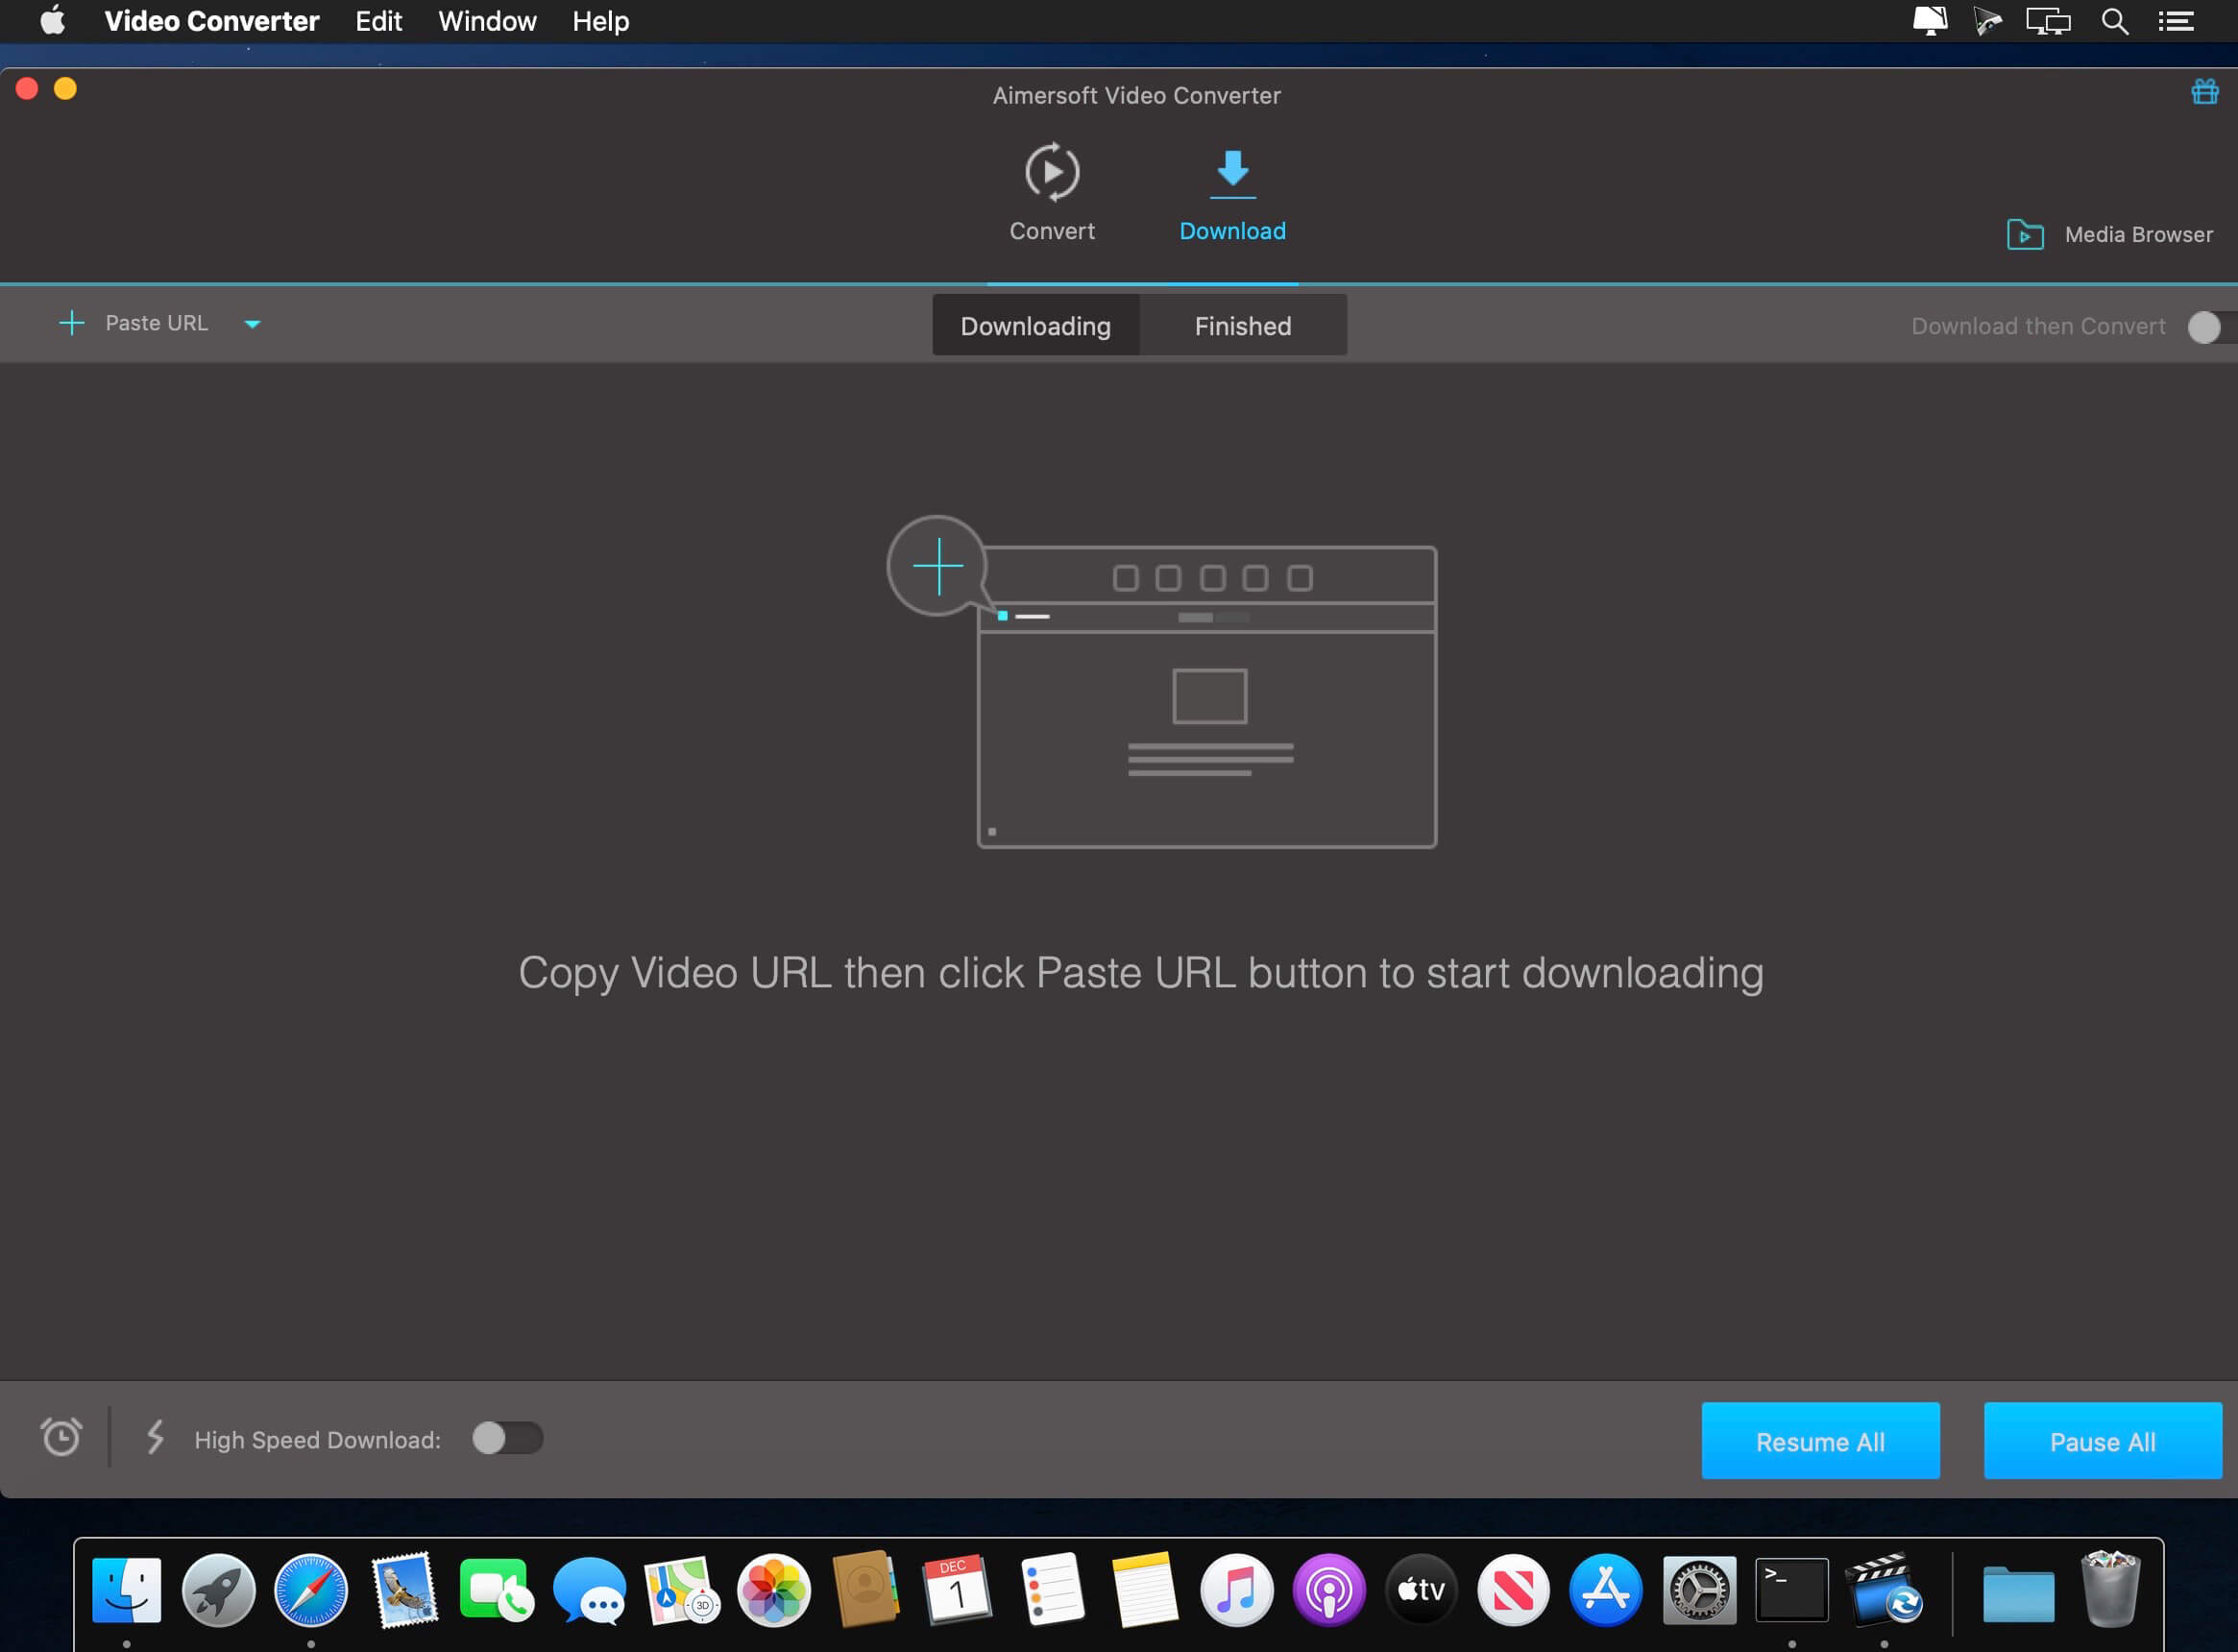Image resolution: width=2238 pixels, height=1652 pixels.
Task: Open Music app from the dock
Action: (x=1237, y=1590)
